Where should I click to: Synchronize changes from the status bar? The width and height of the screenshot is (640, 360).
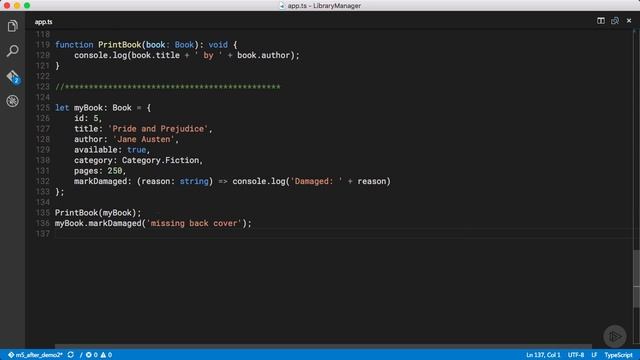71,355
